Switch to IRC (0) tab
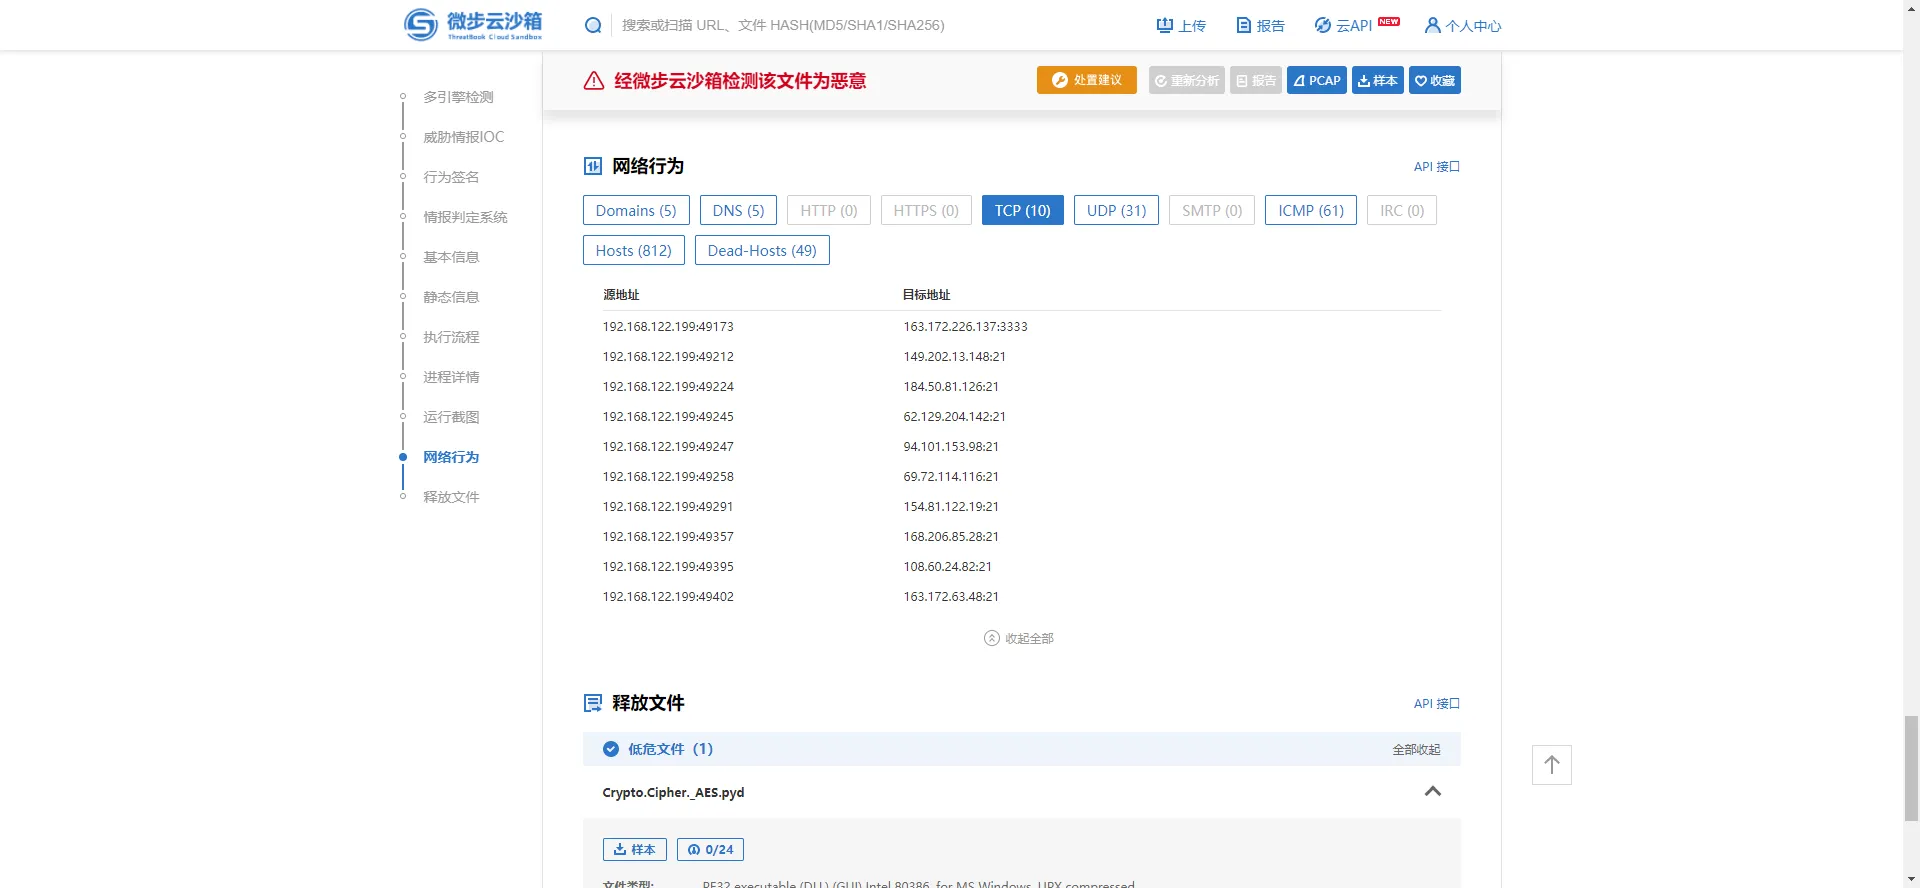The image size is (1920, 888). pos(1402,210)
